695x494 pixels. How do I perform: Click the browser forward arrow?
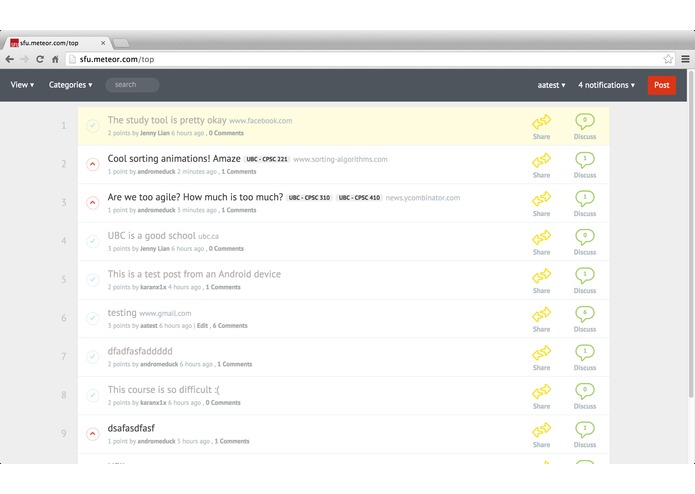tap(25, 59)
